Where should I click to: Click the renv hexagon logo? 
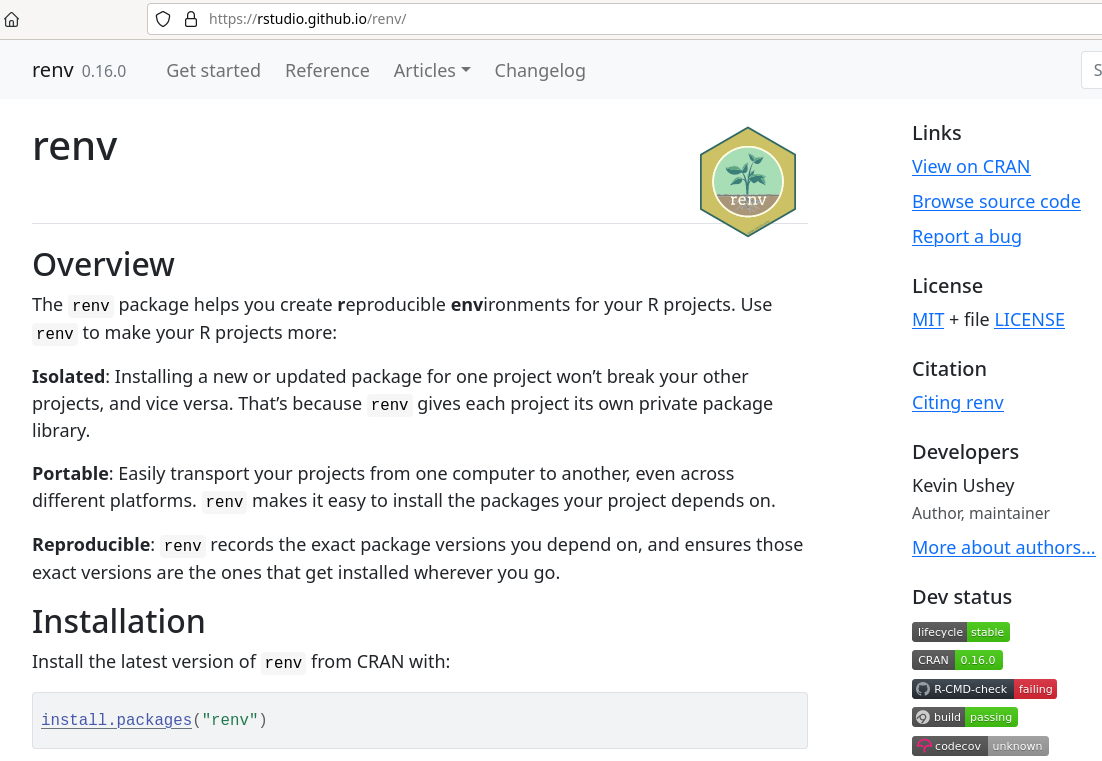pyautogui.click(x=748, y=182)
